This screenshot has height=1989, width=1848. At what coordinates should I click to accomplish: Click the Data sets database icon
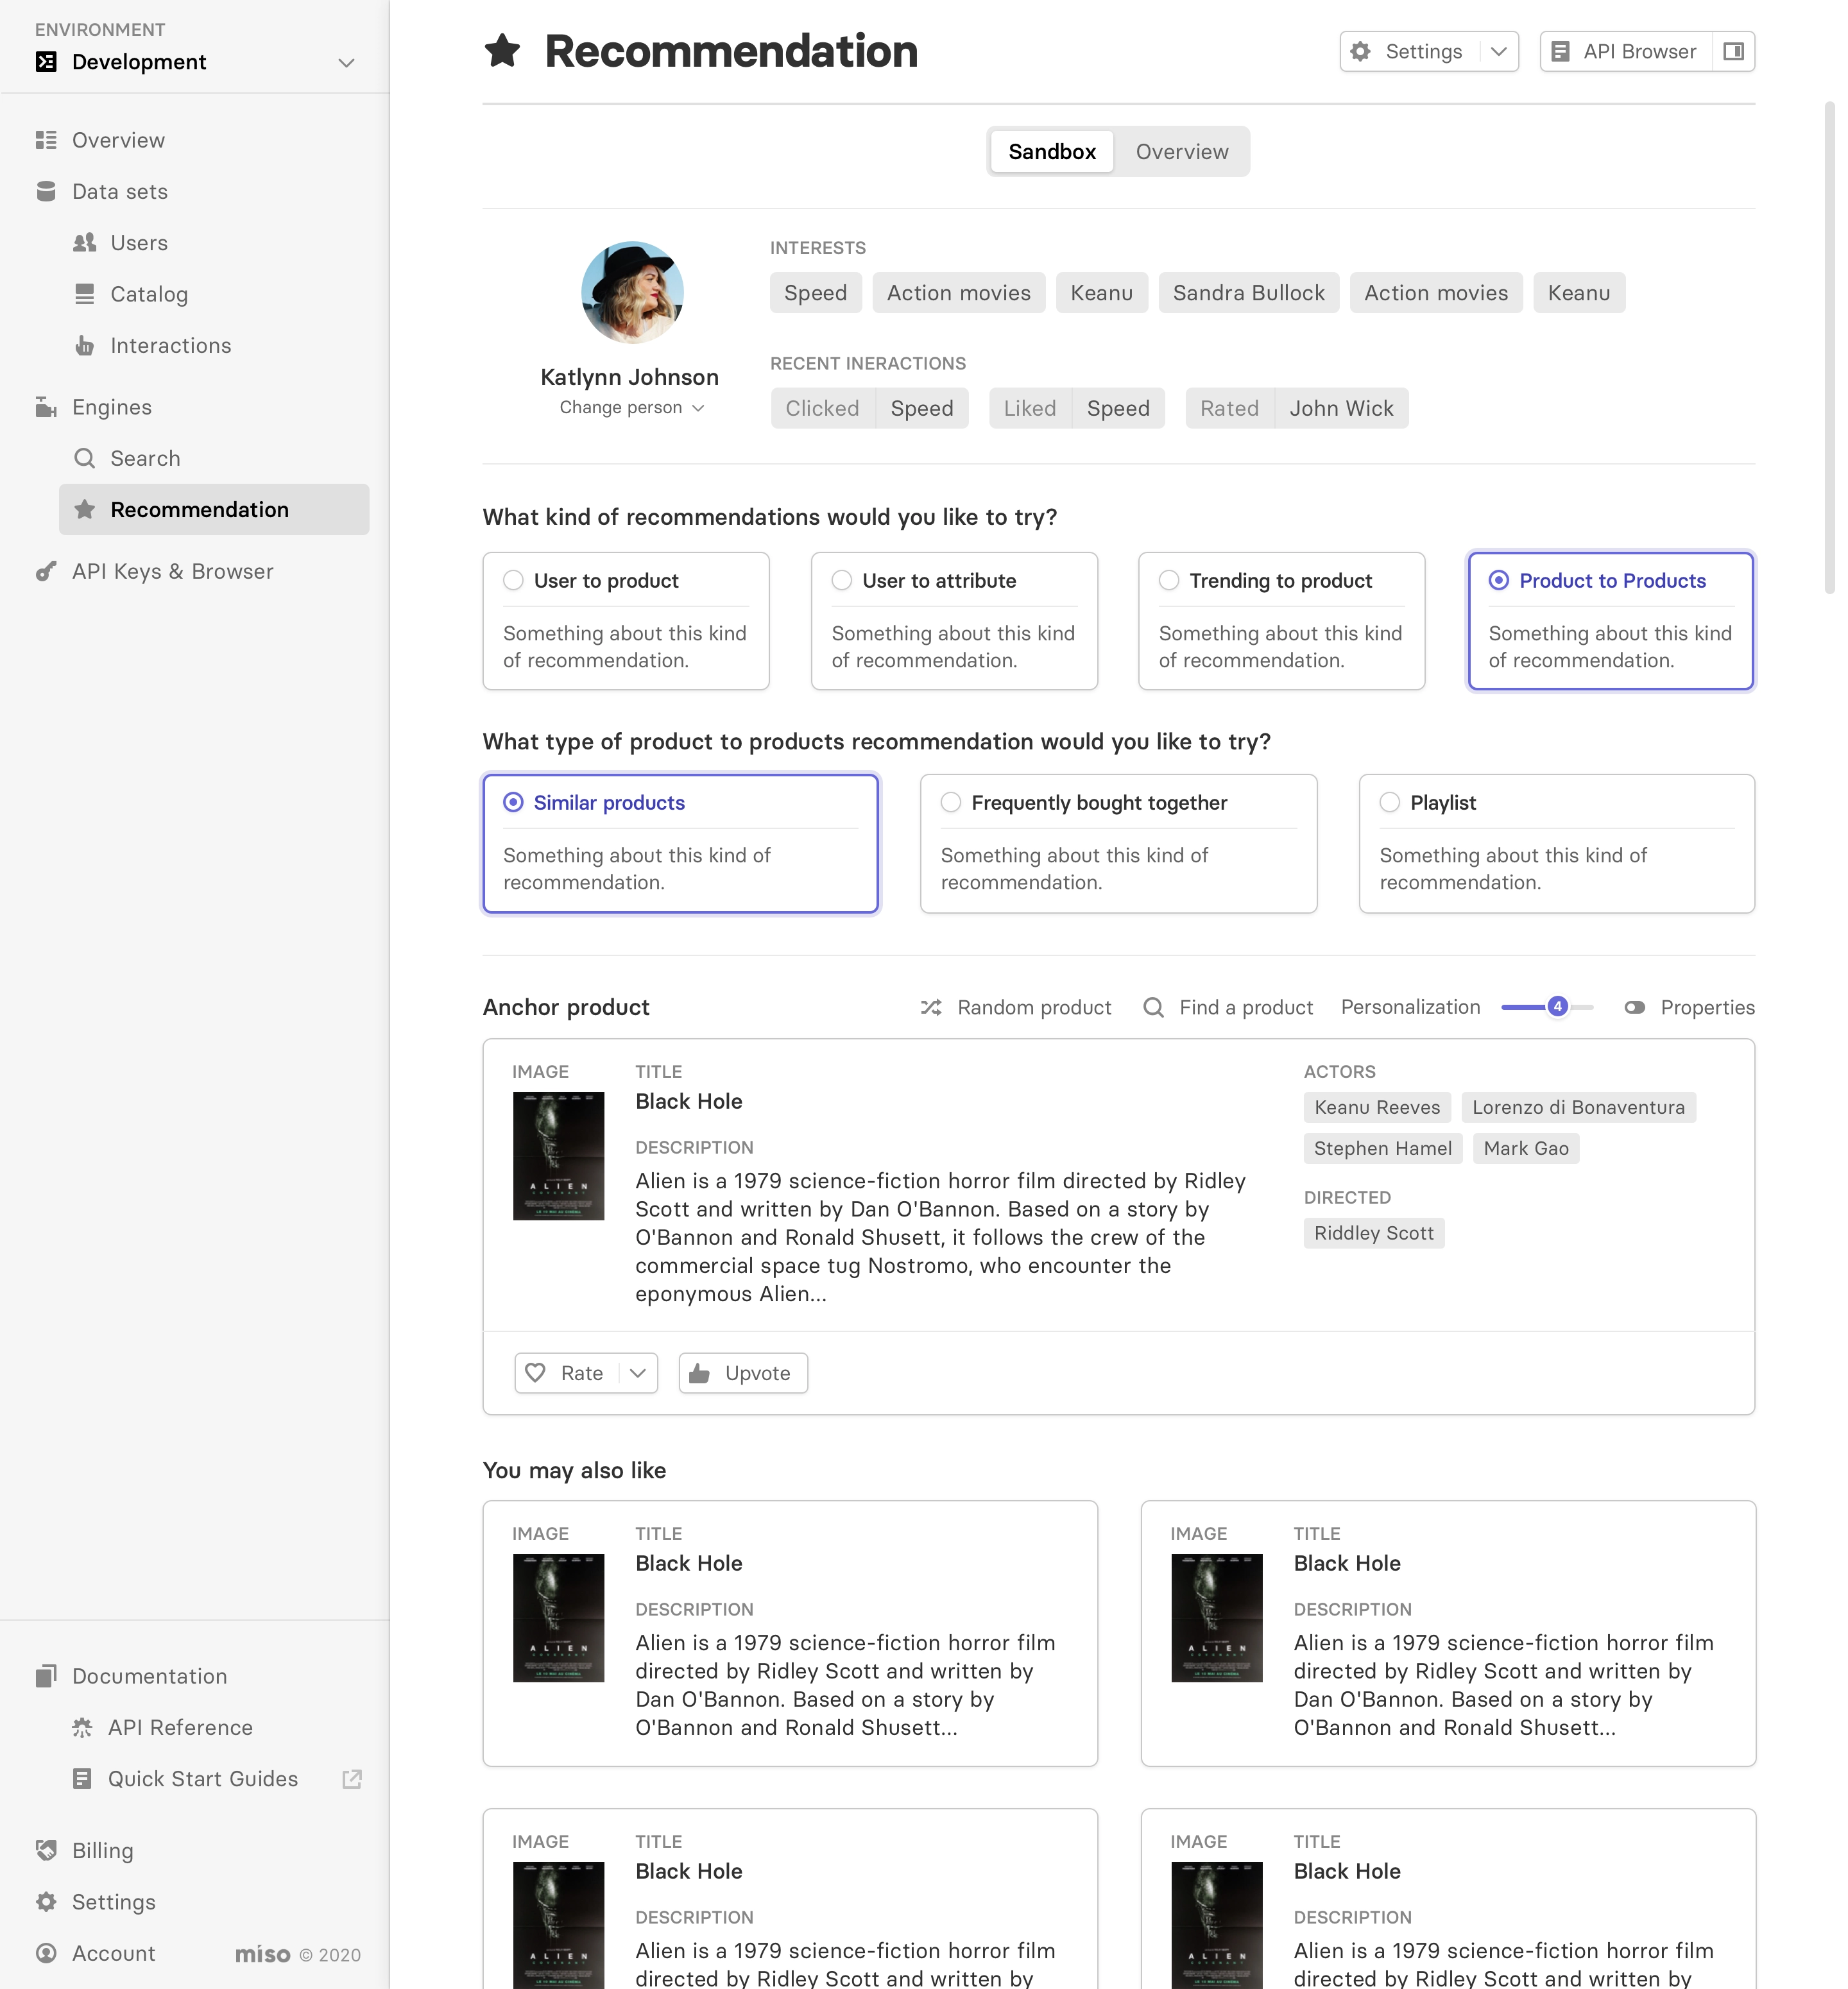tap(46, 191)
